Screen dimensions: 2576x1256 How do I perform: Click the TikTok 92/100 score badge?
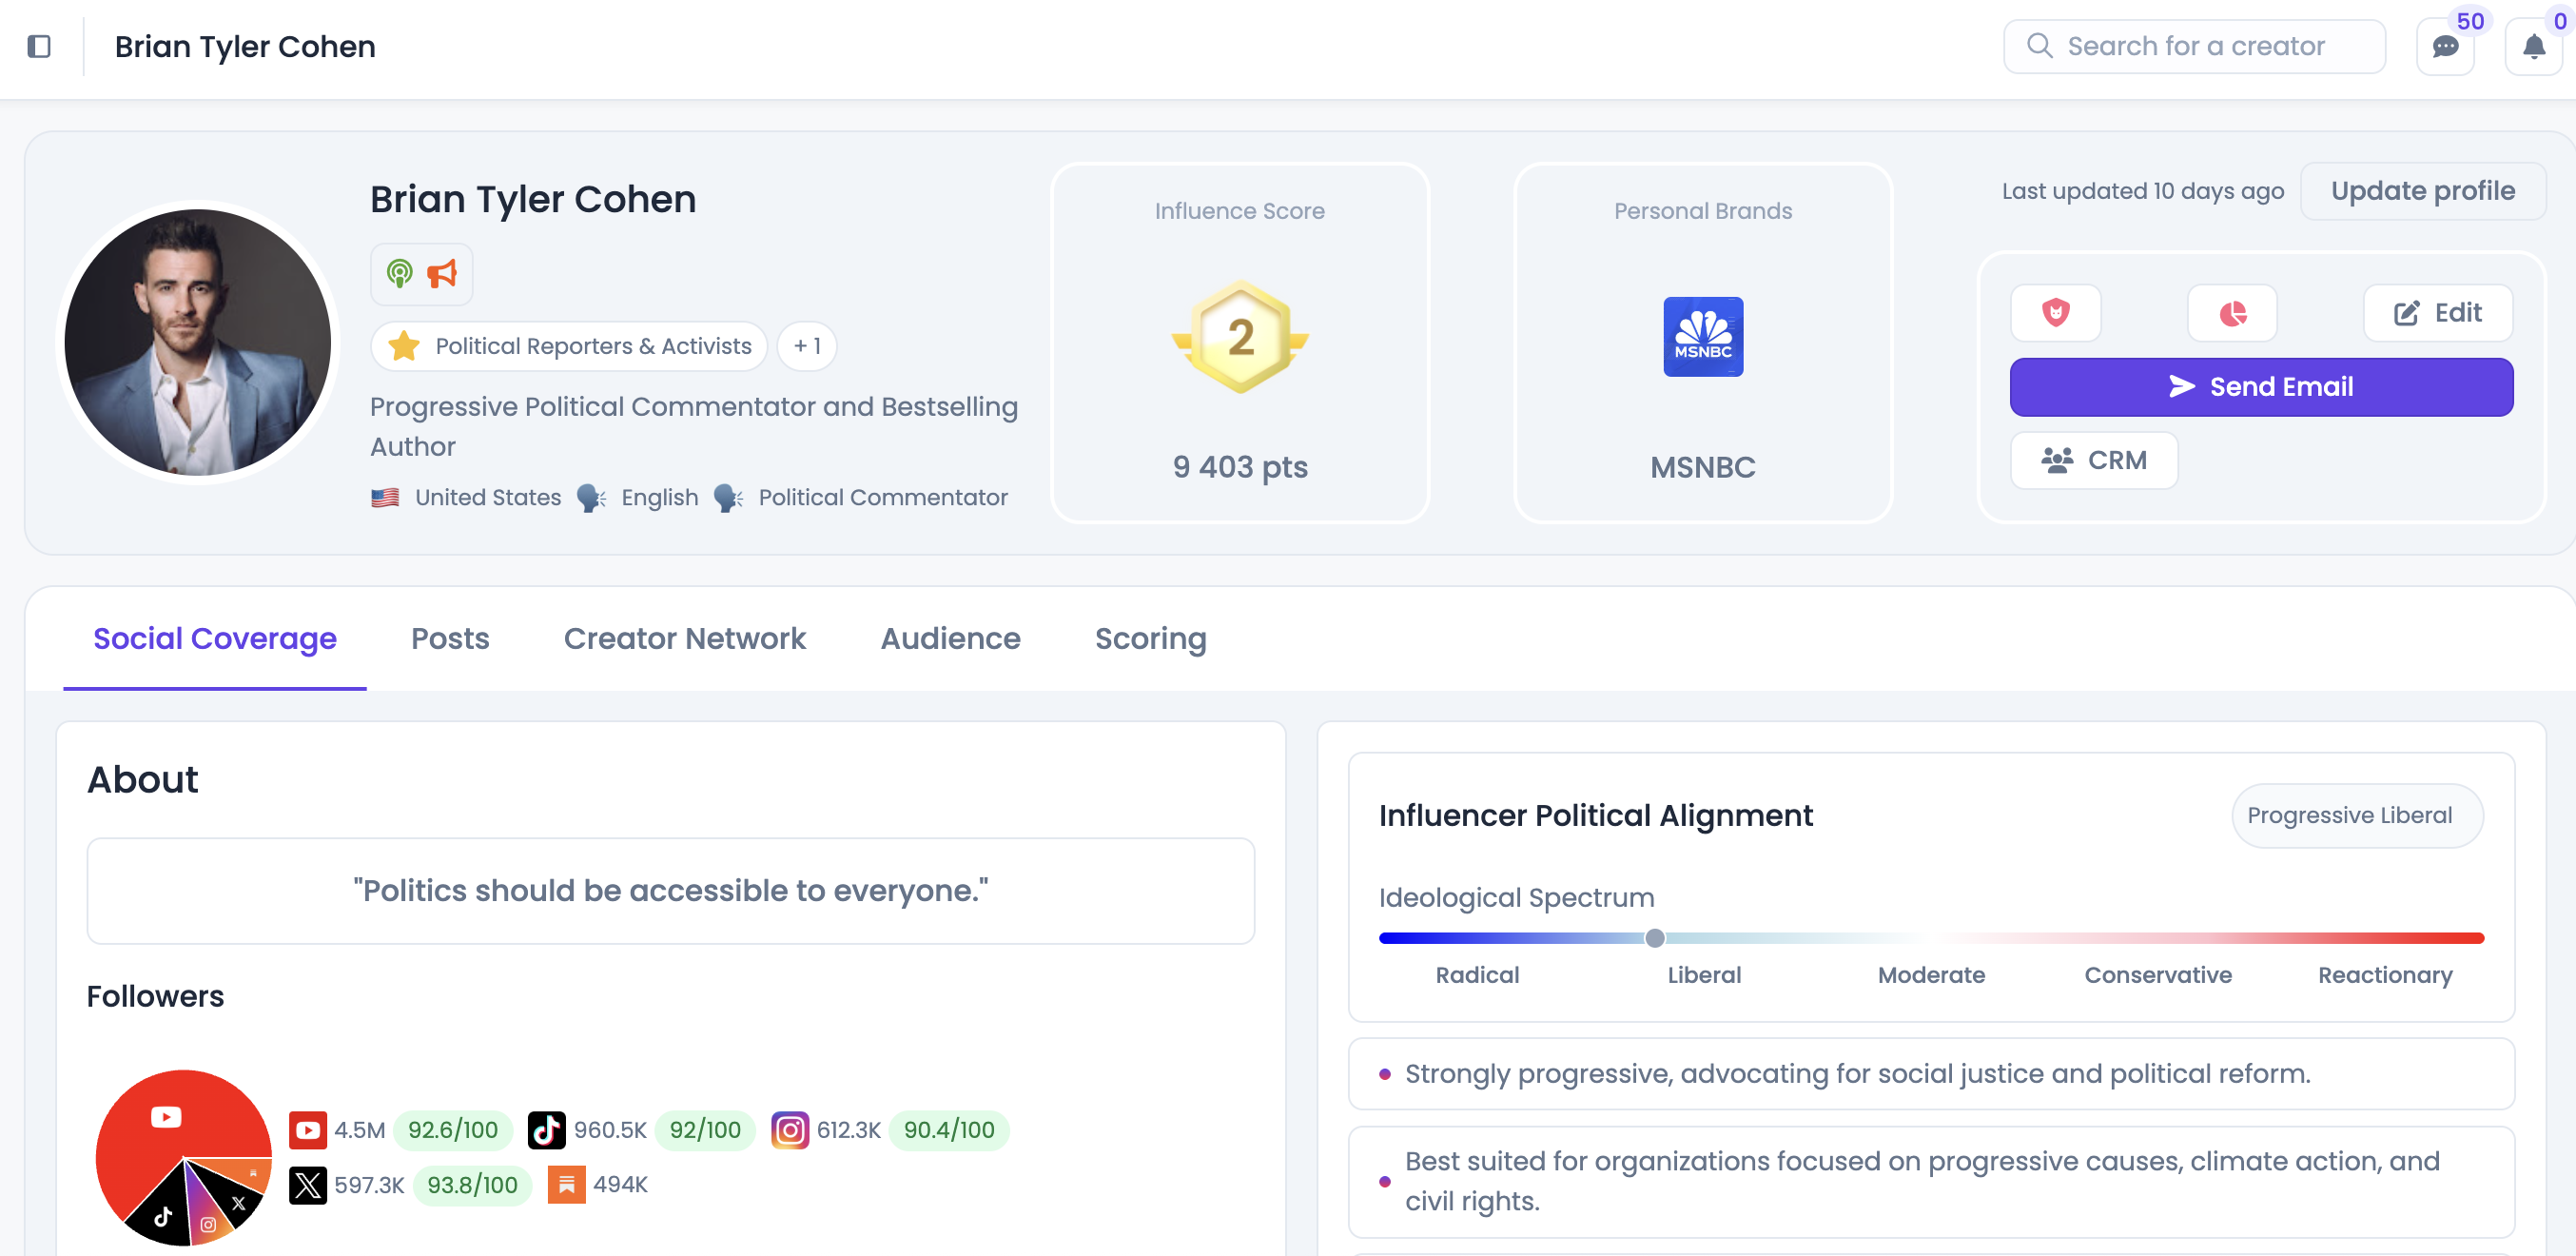pyautogui.click(x=705, y=1130)
